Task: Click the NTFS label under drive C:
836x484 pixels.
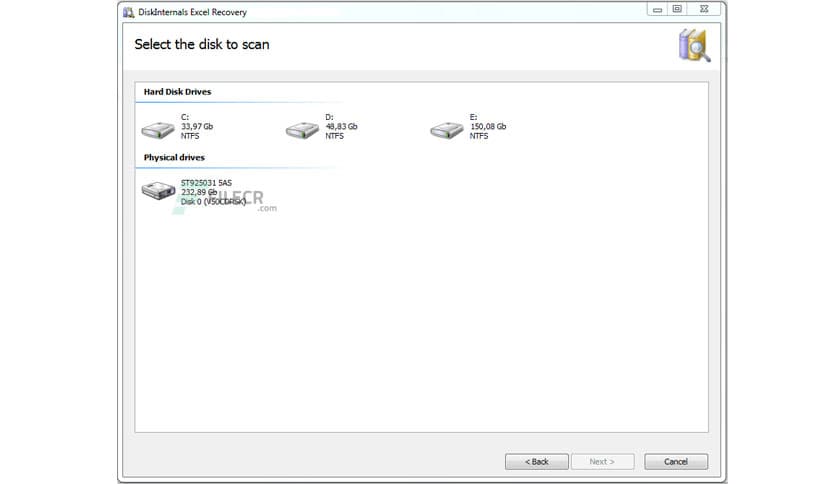Action: 190,136
